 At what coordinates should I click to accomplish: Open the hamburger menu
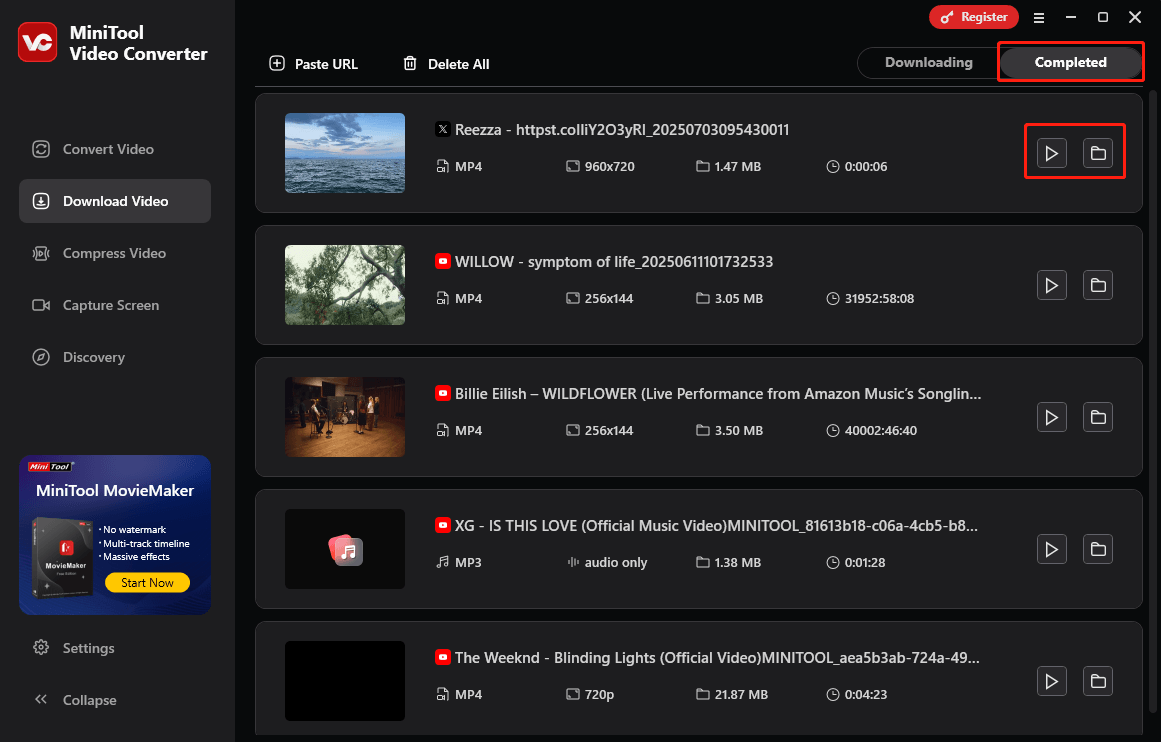point(1039,17)
